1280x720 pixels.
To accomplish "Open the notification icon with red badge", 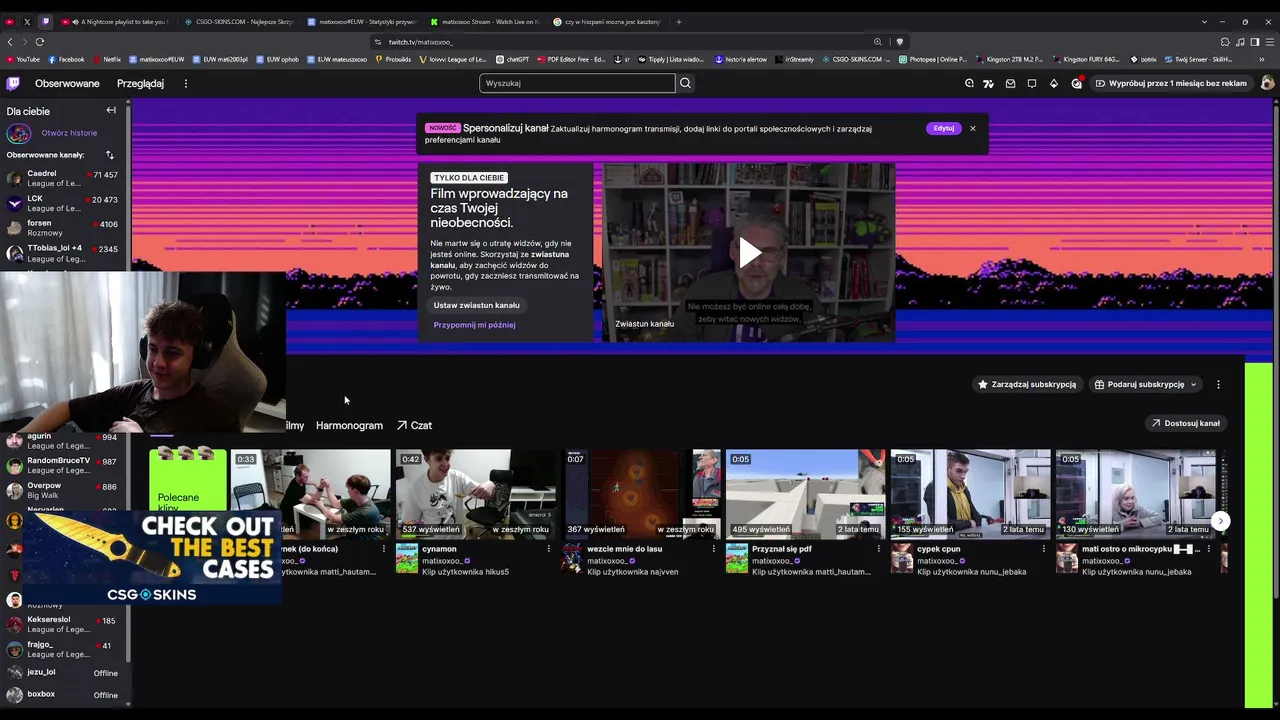I will [1077, 83].
